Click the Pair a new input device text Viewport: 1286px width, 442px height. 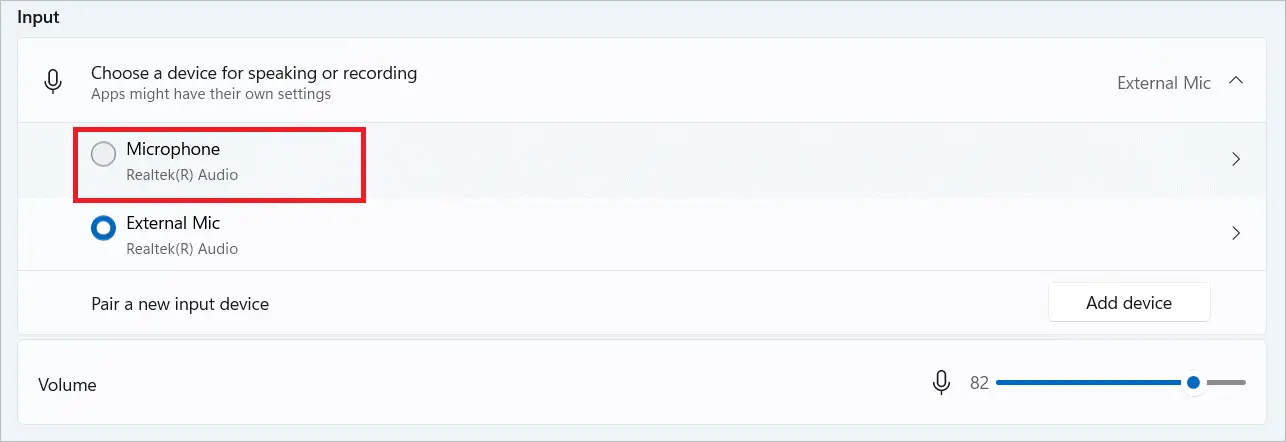pos(180,303)
